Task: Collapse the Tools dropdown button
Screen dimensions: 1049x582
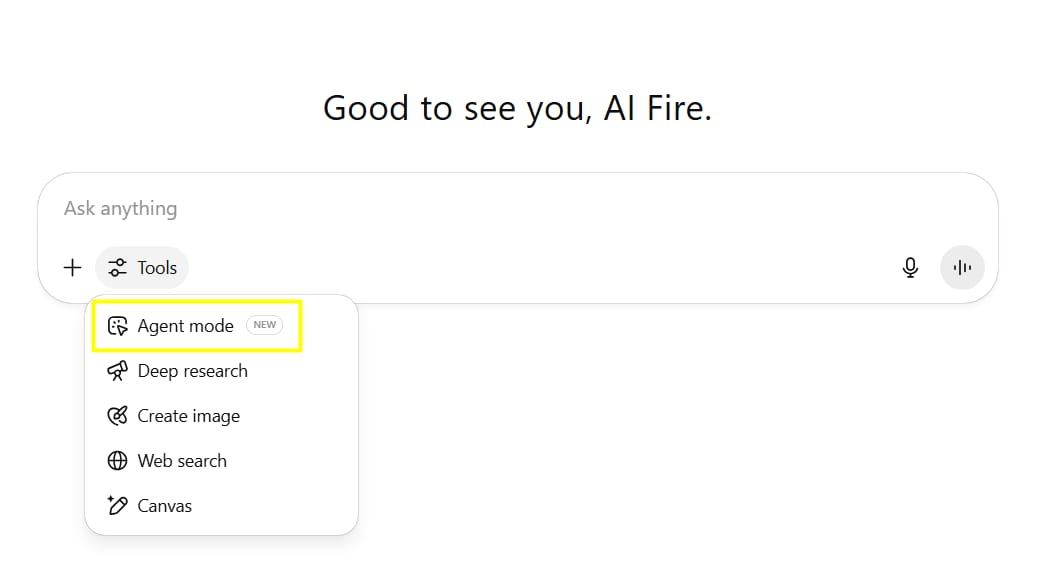Action: point(142,268)
